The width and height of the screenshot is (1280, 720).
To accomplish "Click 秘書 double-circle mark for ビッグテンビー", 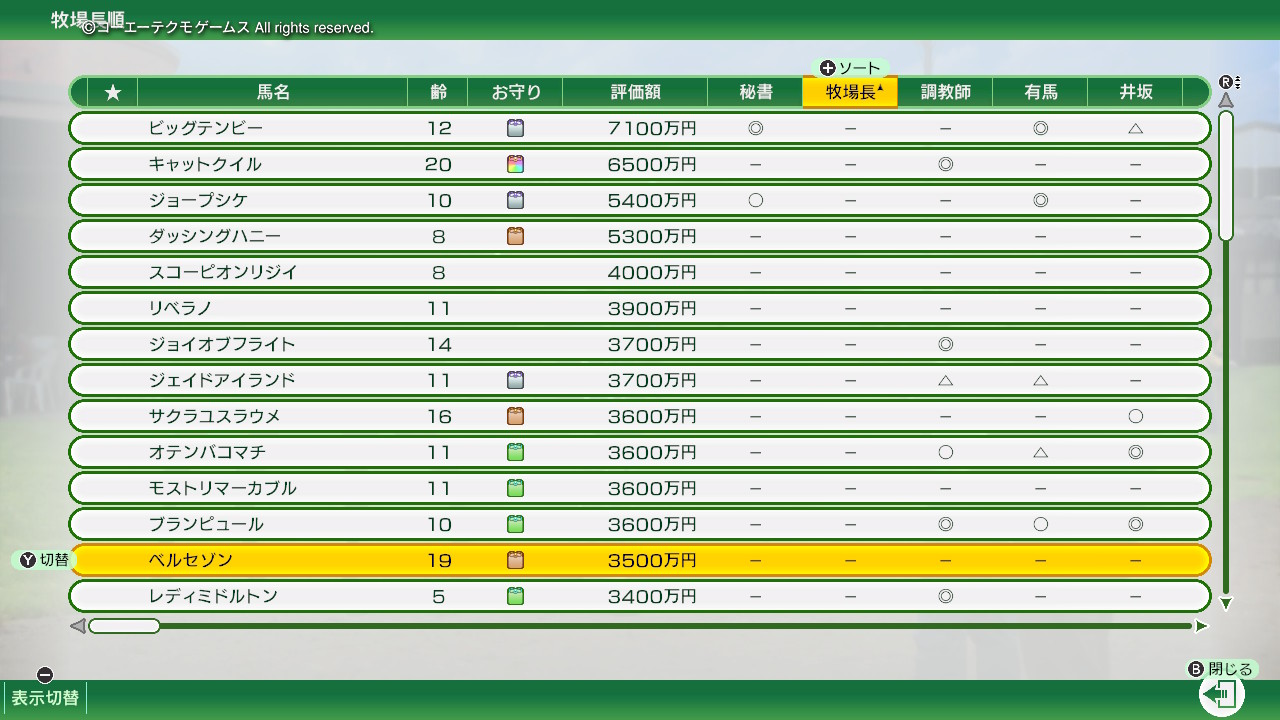I will [755, 128].
